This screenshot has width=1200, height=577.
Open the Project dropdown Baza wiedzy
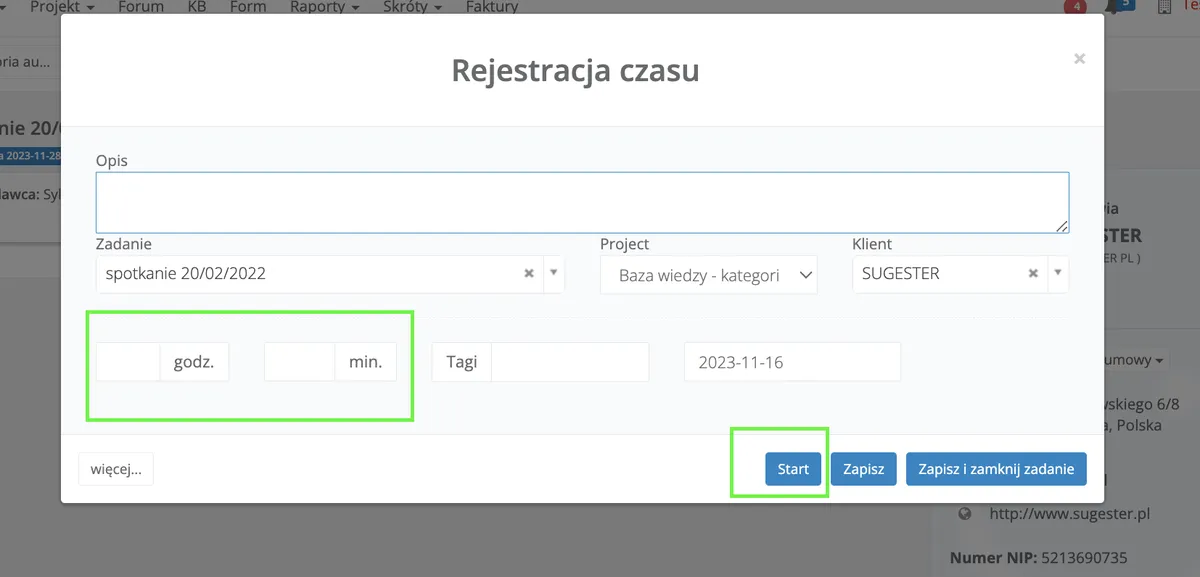click(709, 275)
